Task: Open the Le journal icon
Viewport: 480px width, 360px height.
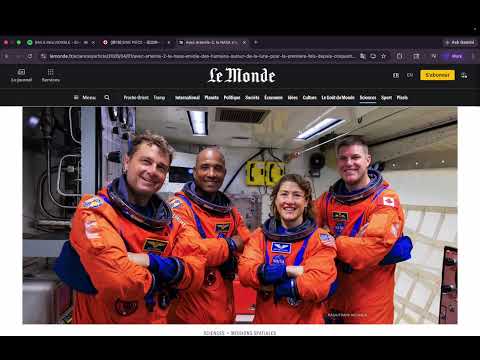Action: [x=21, y=75]
